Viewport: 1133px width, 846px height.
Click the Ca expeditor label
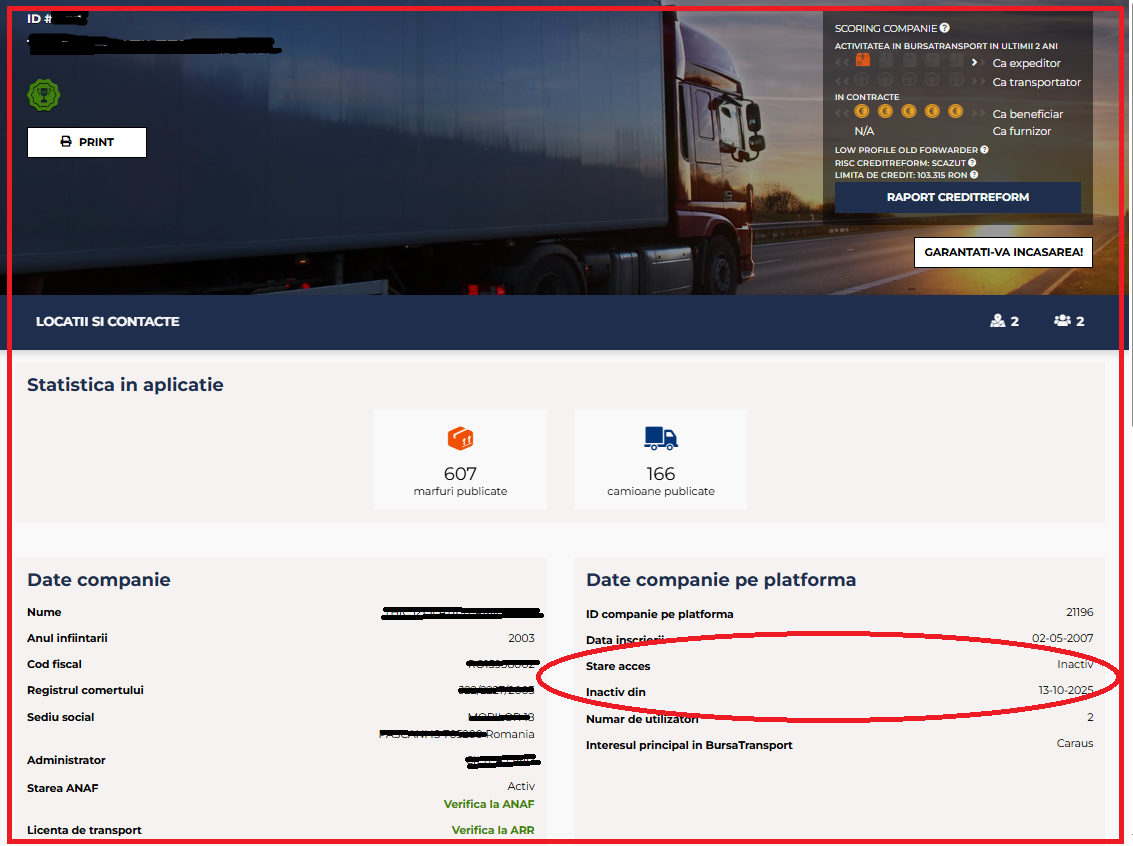[1026, 63]
